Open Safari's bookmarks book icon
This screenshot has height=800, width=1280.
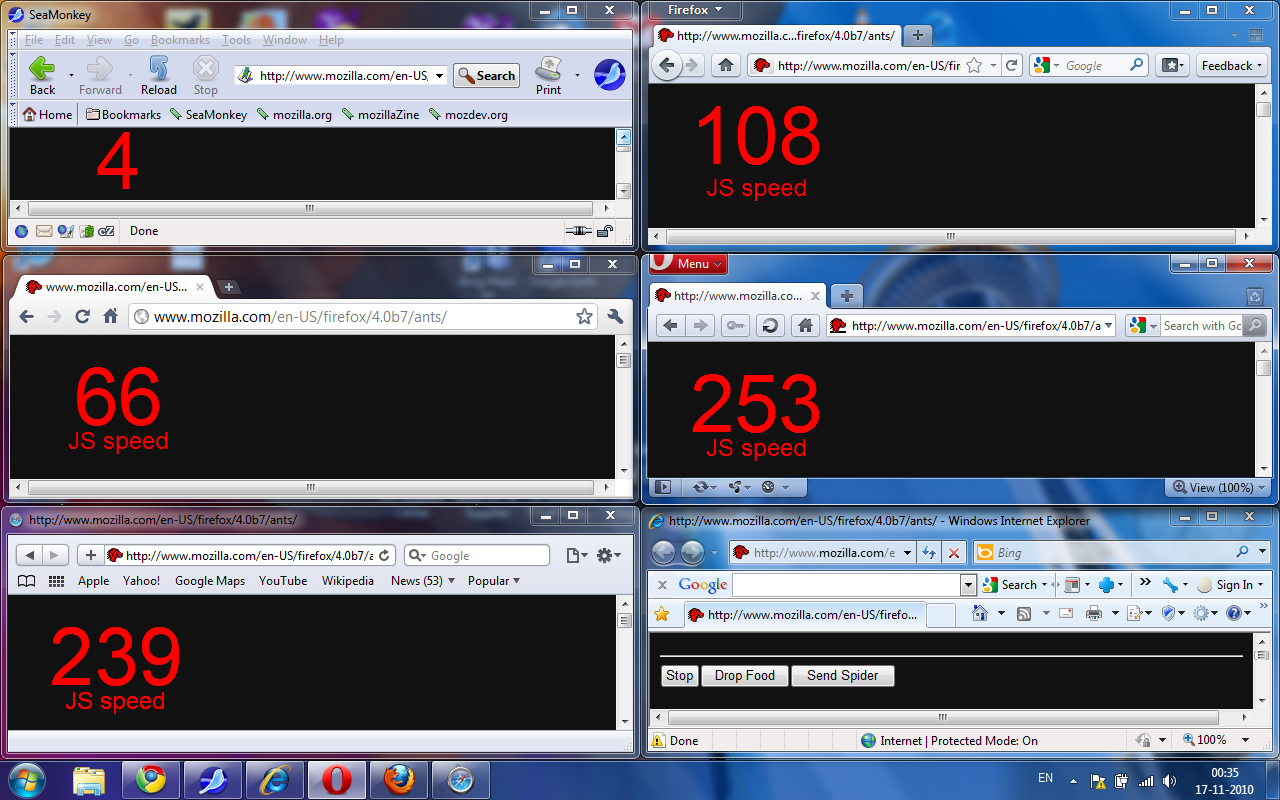pos(27,581)
